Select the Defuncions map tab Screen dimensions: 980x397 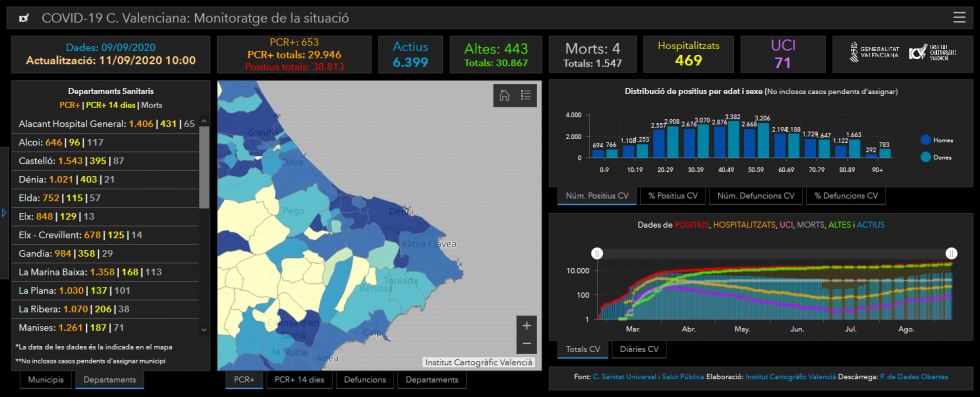coord(365,379)
